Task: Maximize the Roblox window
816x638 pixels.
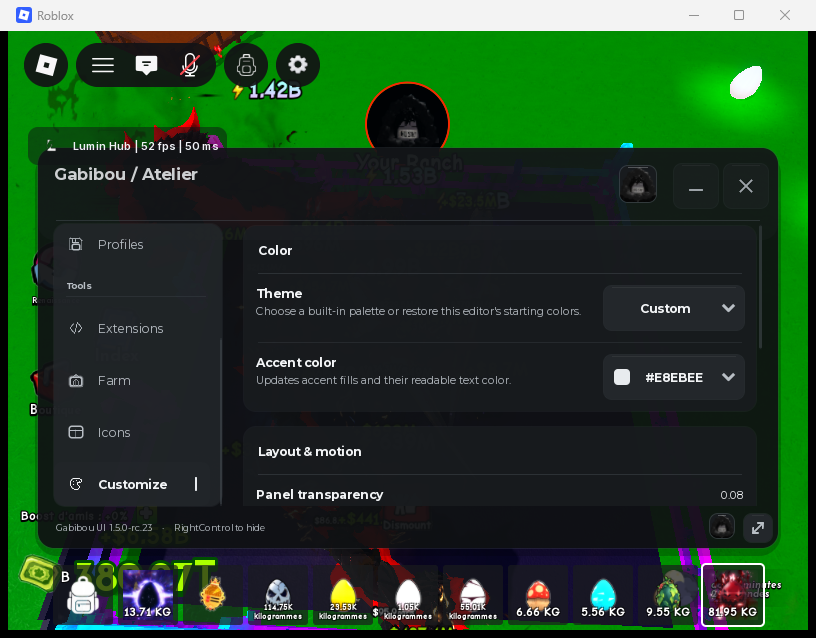Action: point(739,15)
